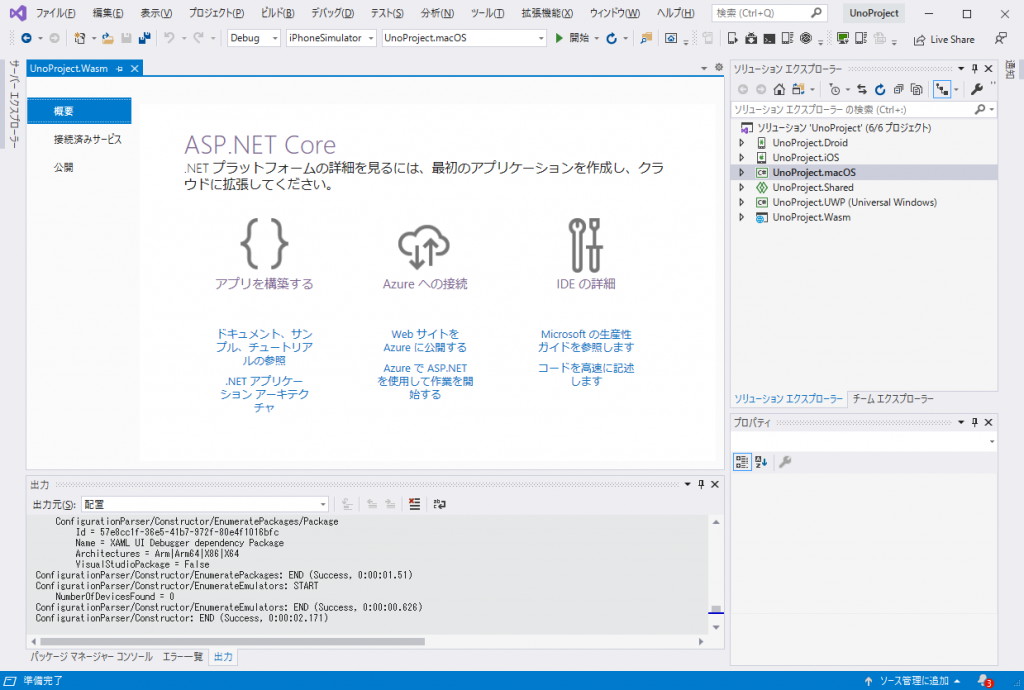
Task: Toggle the nested file view button
Action: tap(942, 89)
